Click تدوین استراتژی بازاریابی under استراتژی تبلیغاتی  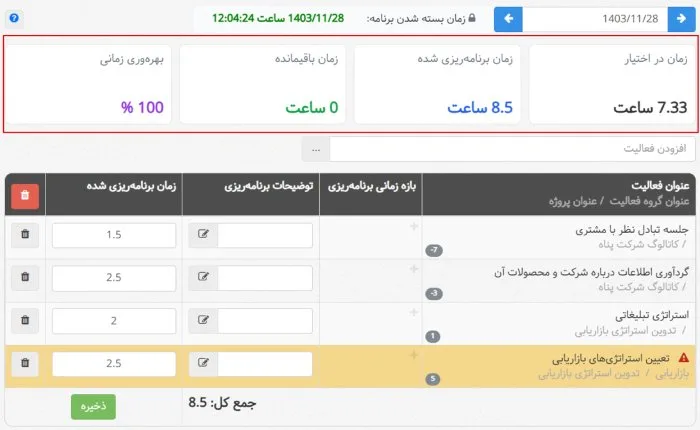625,331
